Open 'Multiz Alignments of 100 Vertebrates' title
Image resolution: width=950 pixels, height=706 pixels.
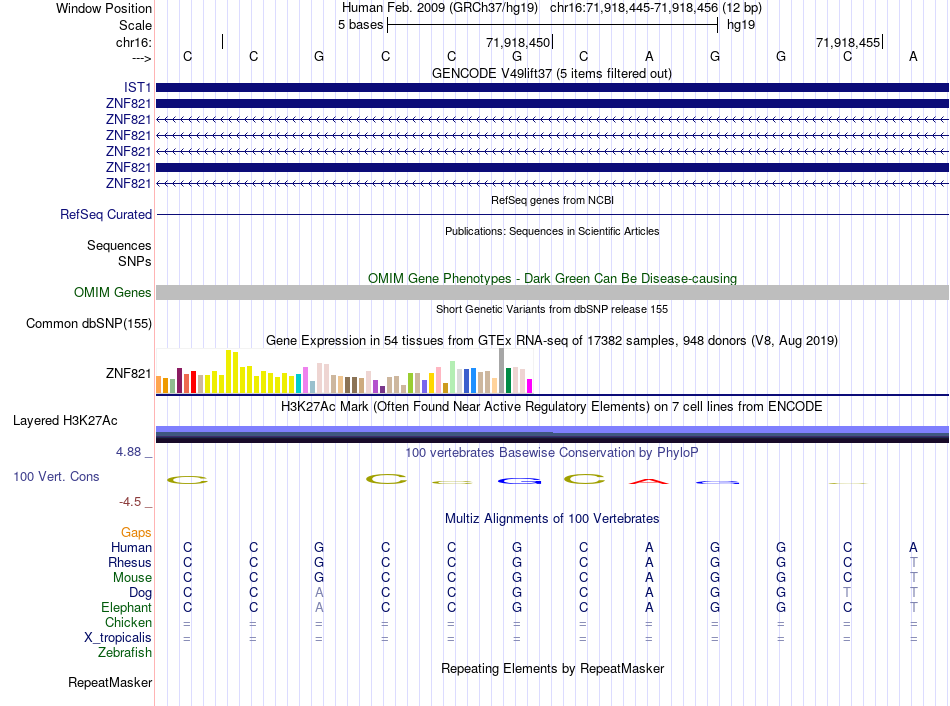552,519
